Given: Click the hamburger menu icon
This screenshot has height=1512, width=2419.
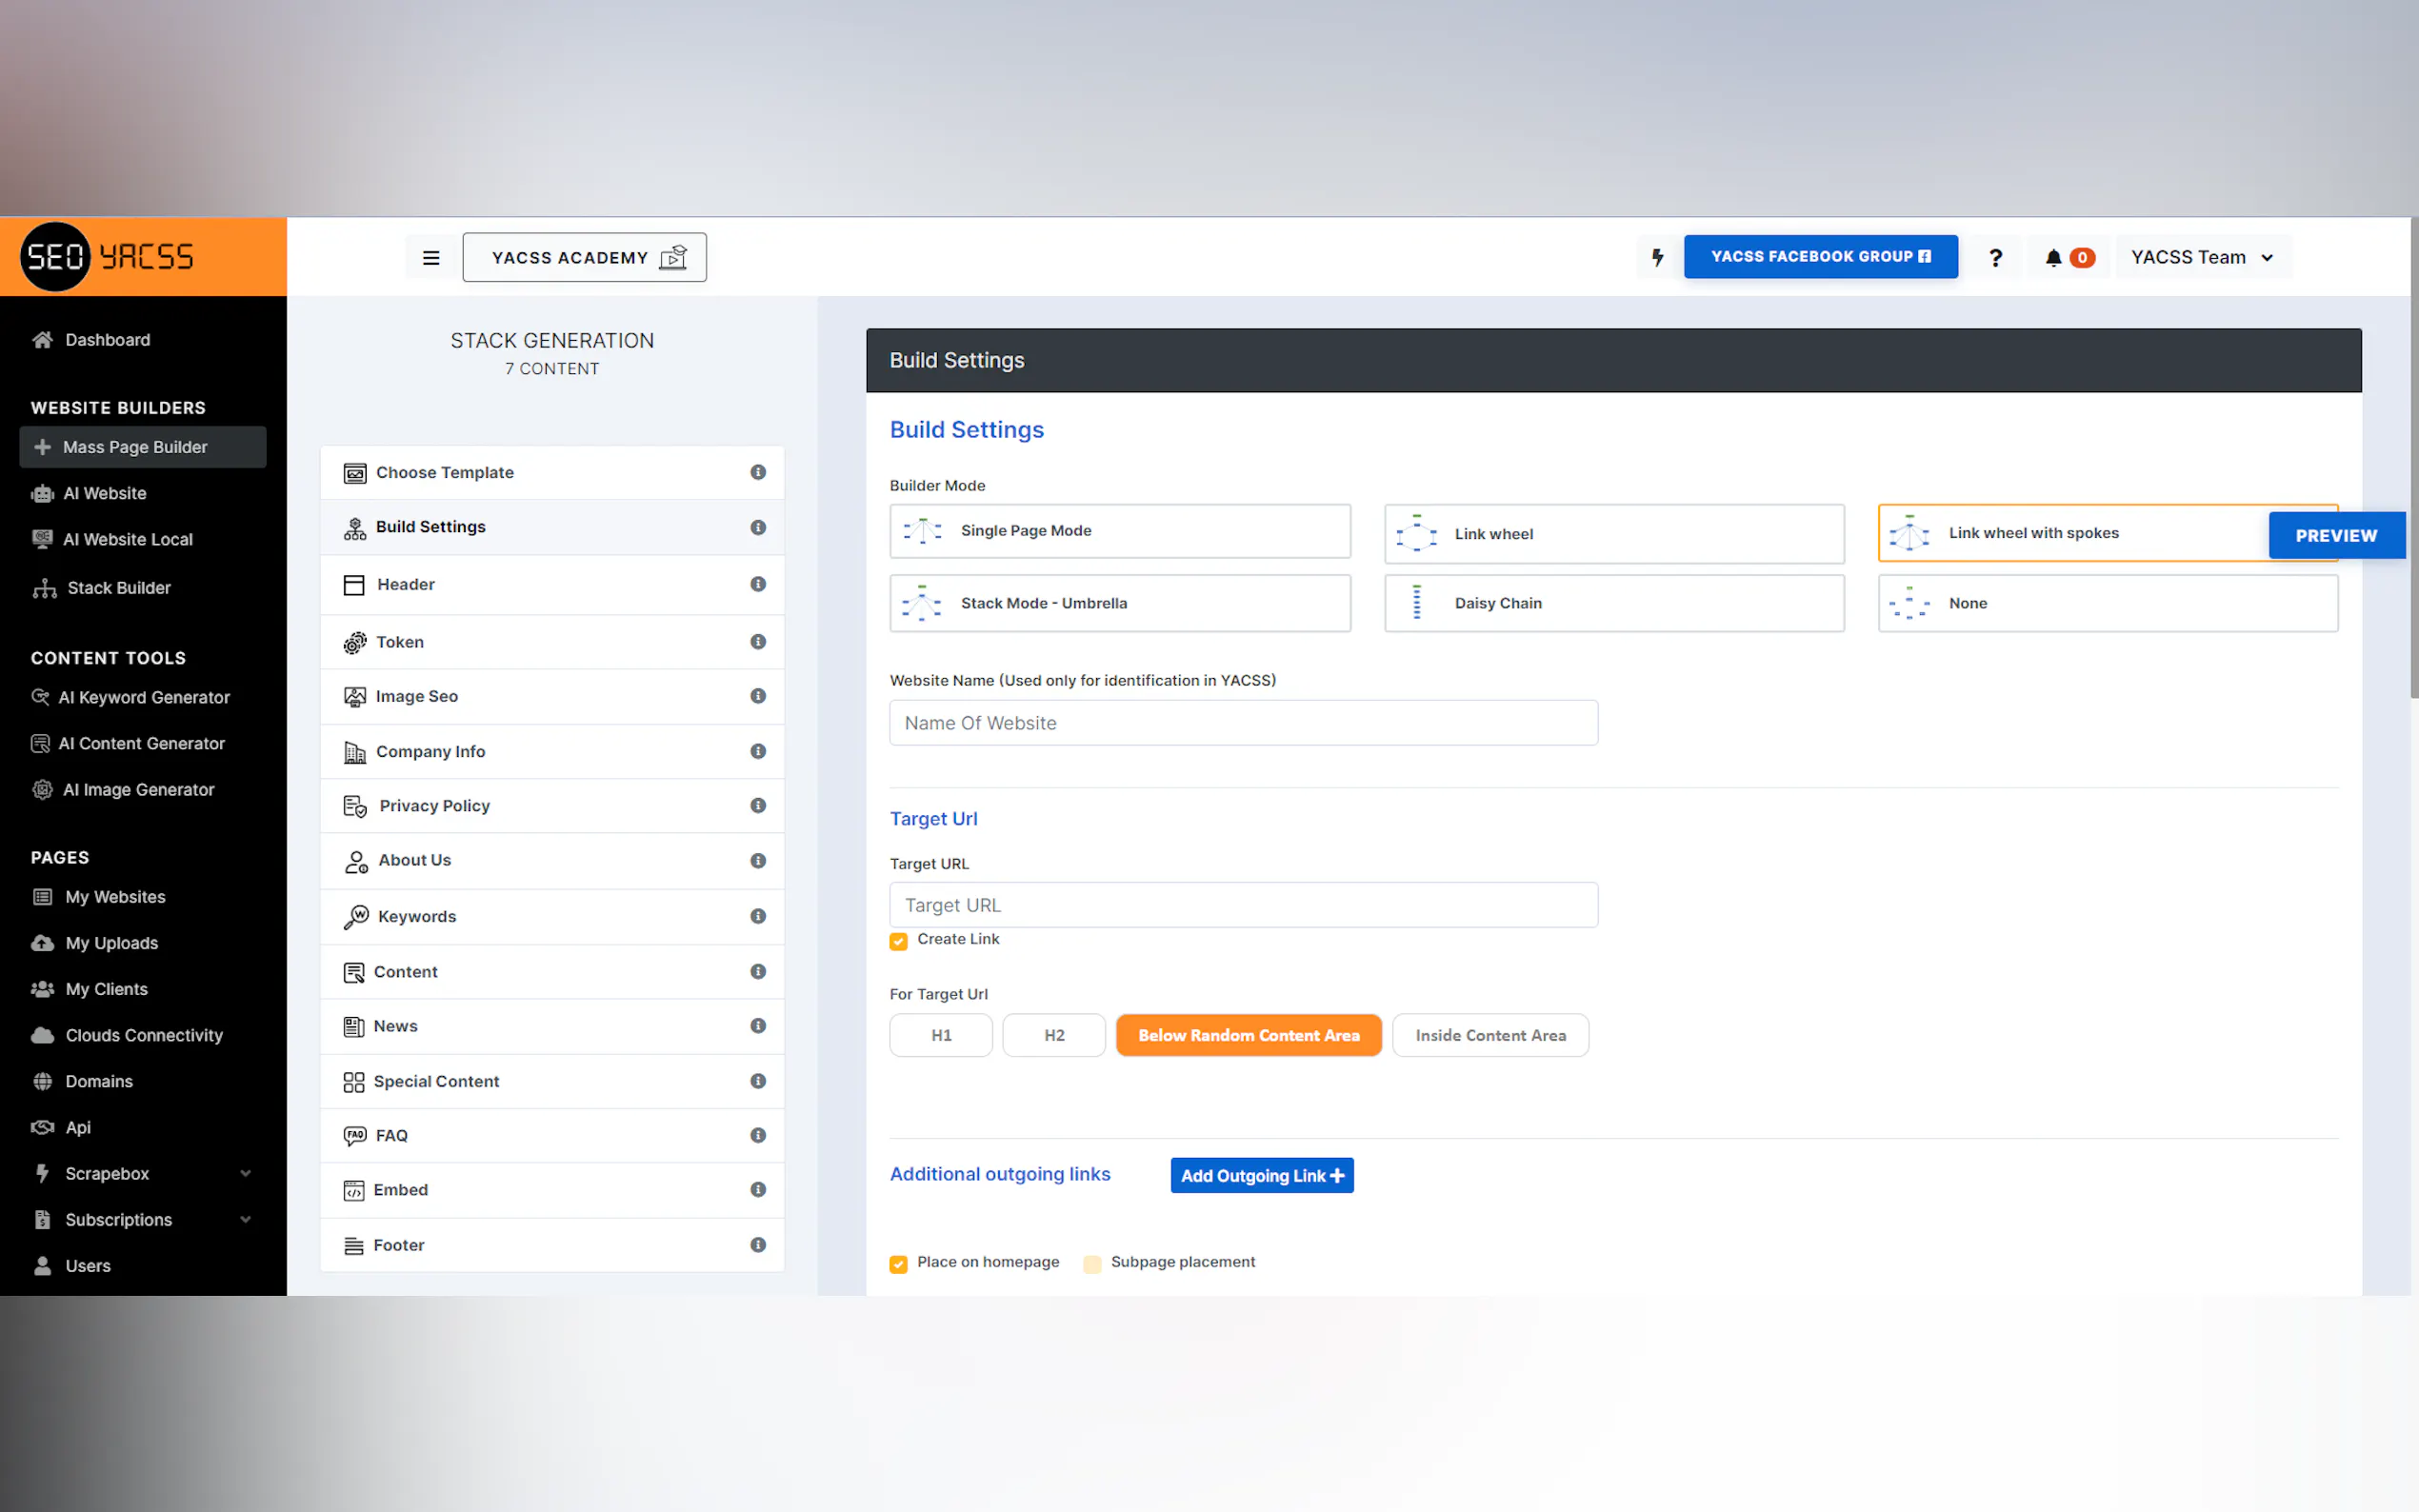Looking at the screenshot, I should [431, 257].
